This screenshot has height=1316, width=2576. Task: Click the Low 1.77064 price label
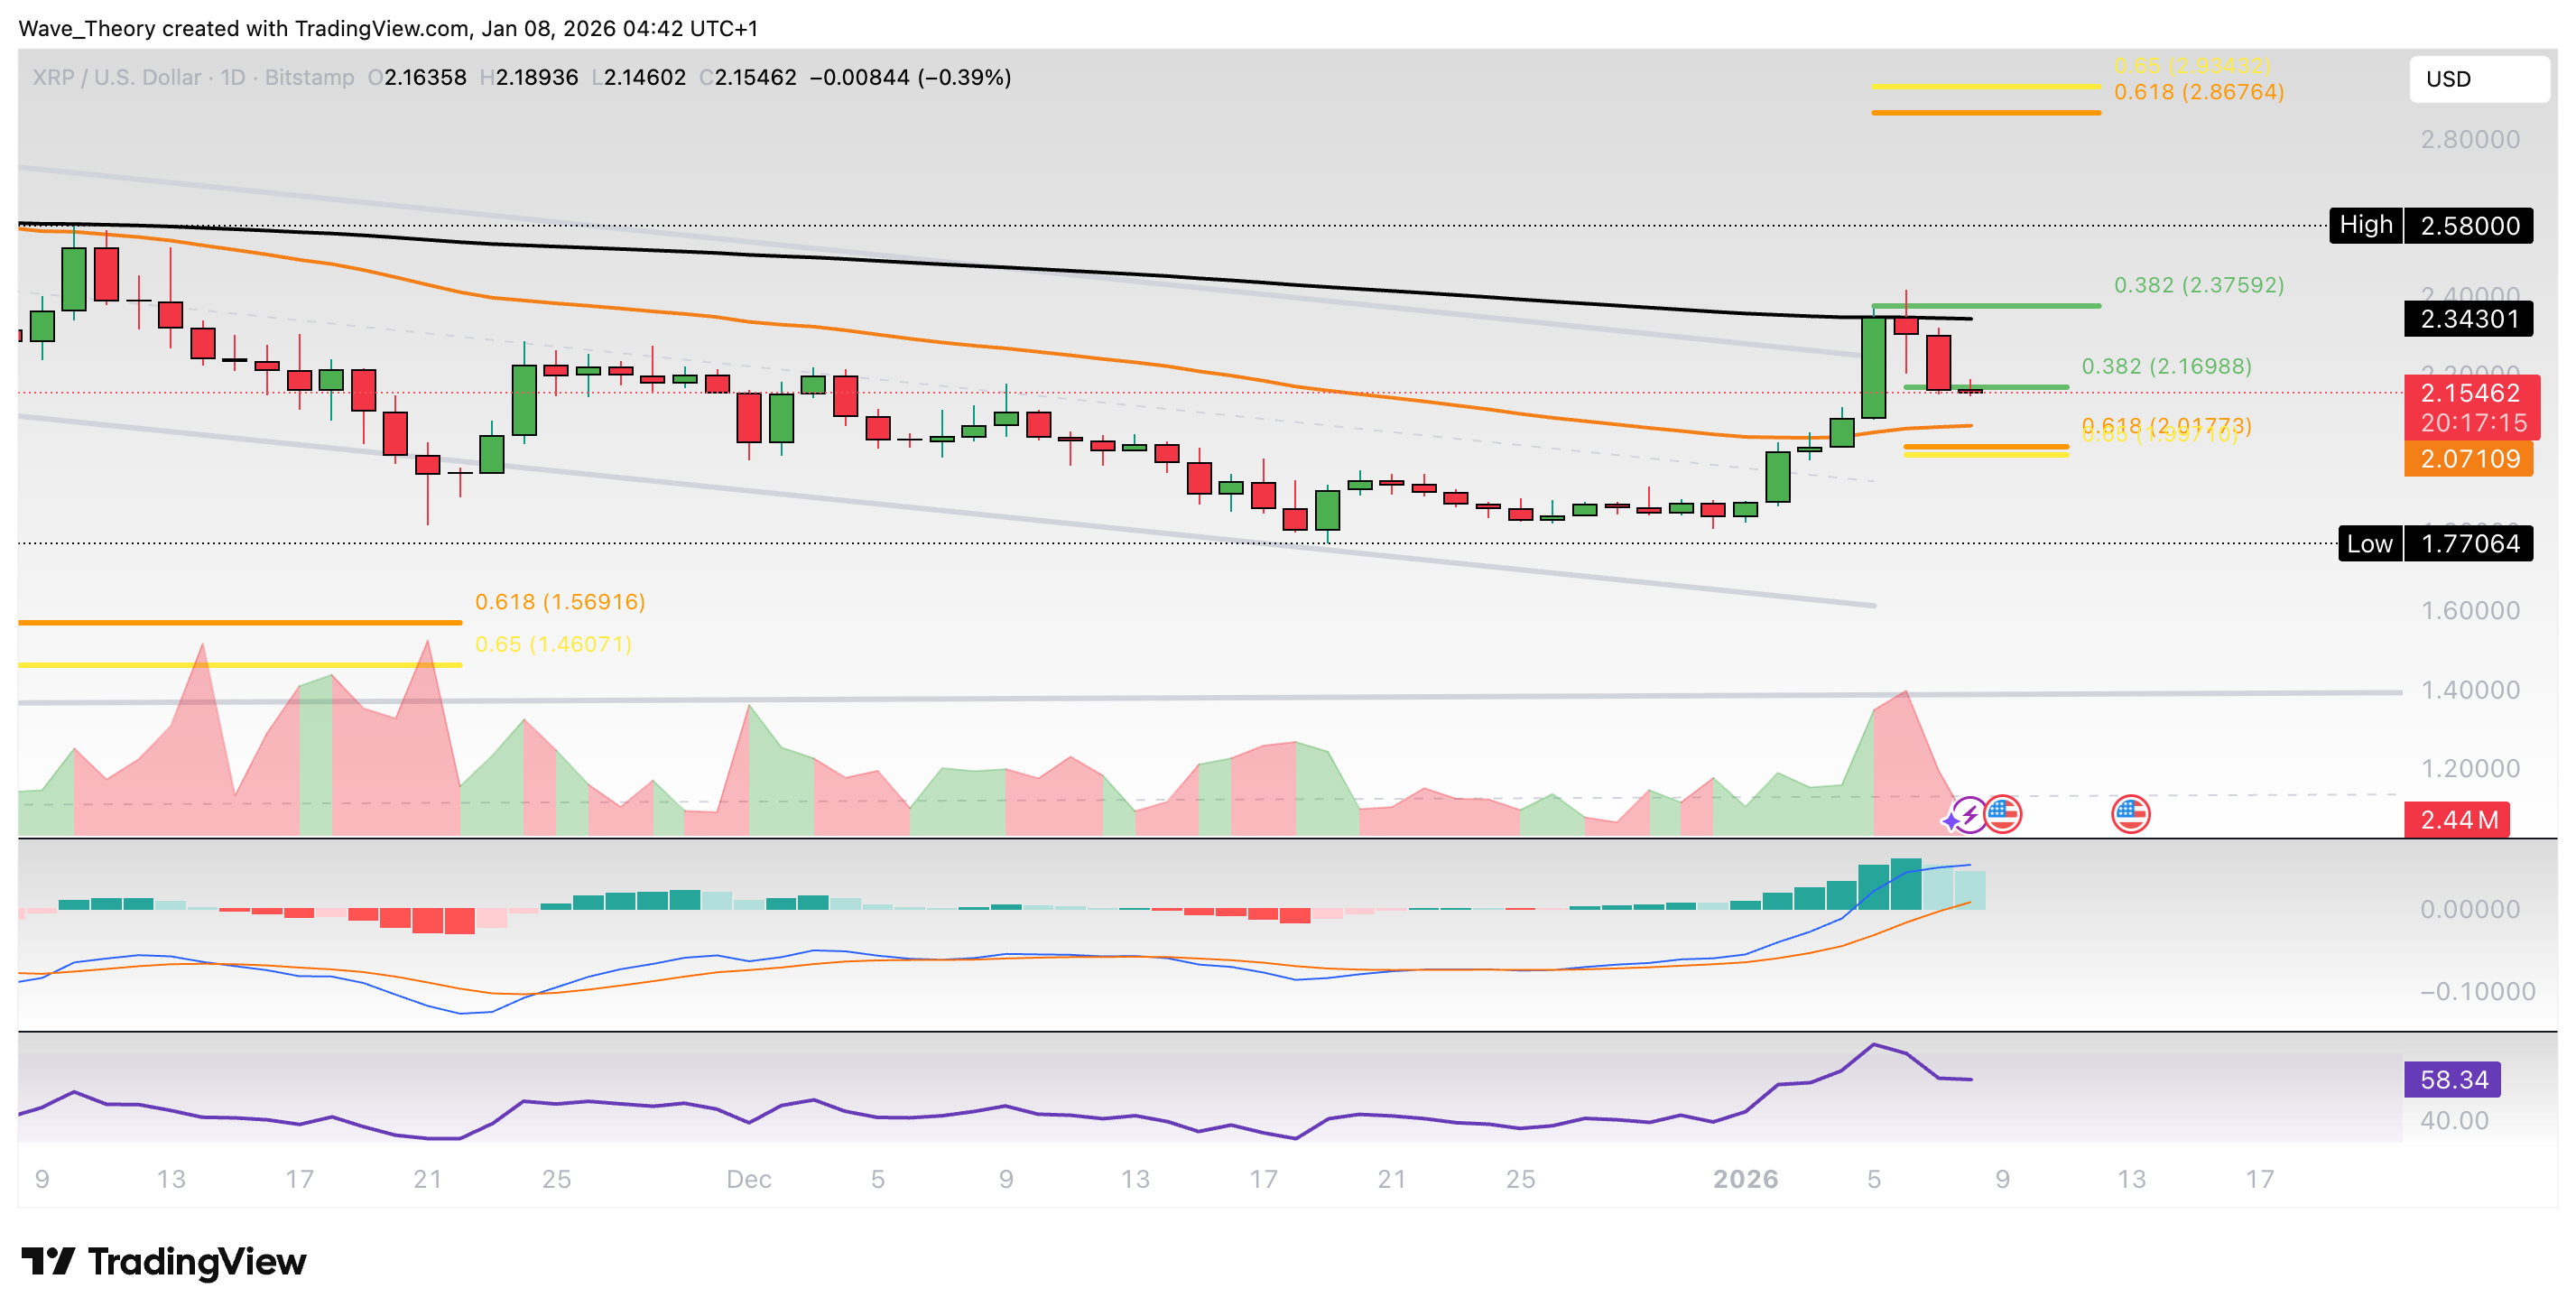[2436, 545]
